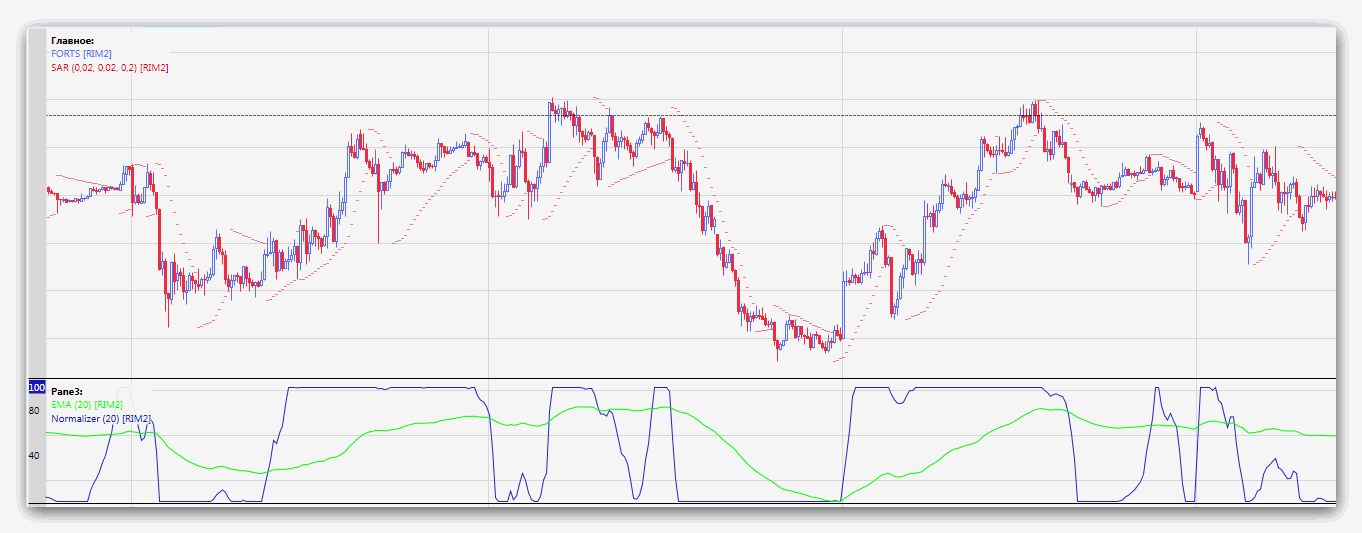Click the 40 value on Pane3 axis
The height and width of the screenshot is (533, 1362).
click(34, 456)
